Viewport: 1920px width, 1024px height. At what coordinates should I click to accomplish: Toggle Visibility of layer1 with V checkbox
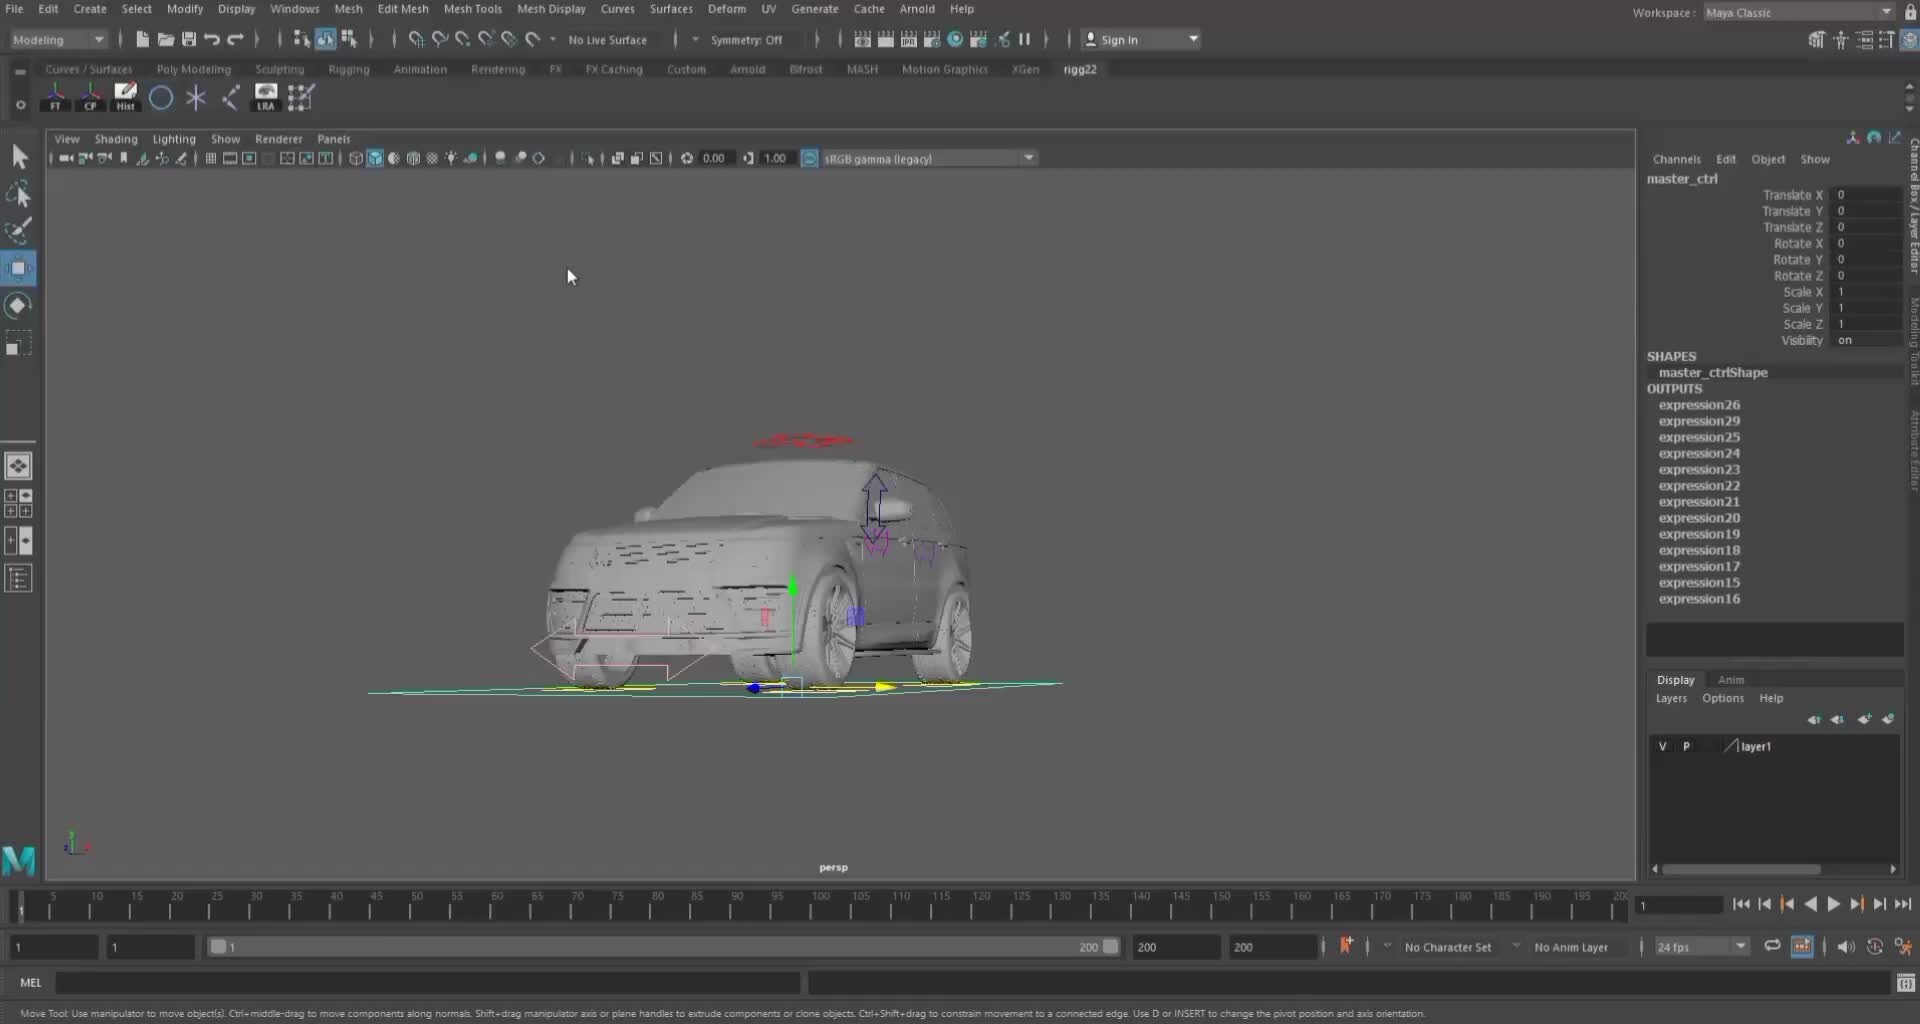1662,746
